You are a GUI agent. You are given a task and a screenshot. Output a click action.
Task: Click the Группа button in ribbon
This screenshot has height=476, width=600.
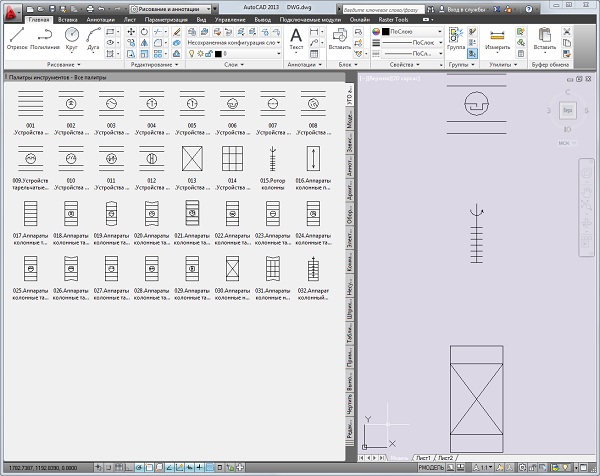(457, 38)
